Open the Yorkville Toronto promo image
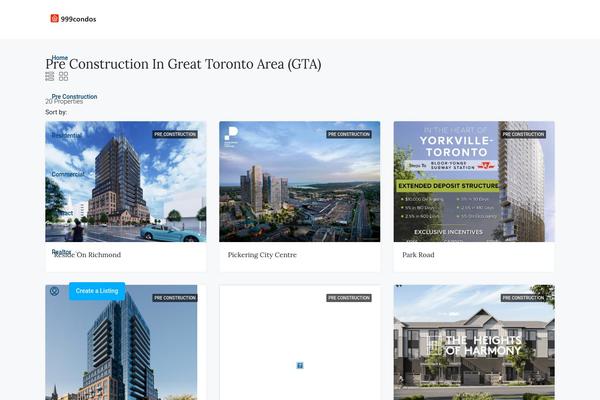 (x=474, y=181)
